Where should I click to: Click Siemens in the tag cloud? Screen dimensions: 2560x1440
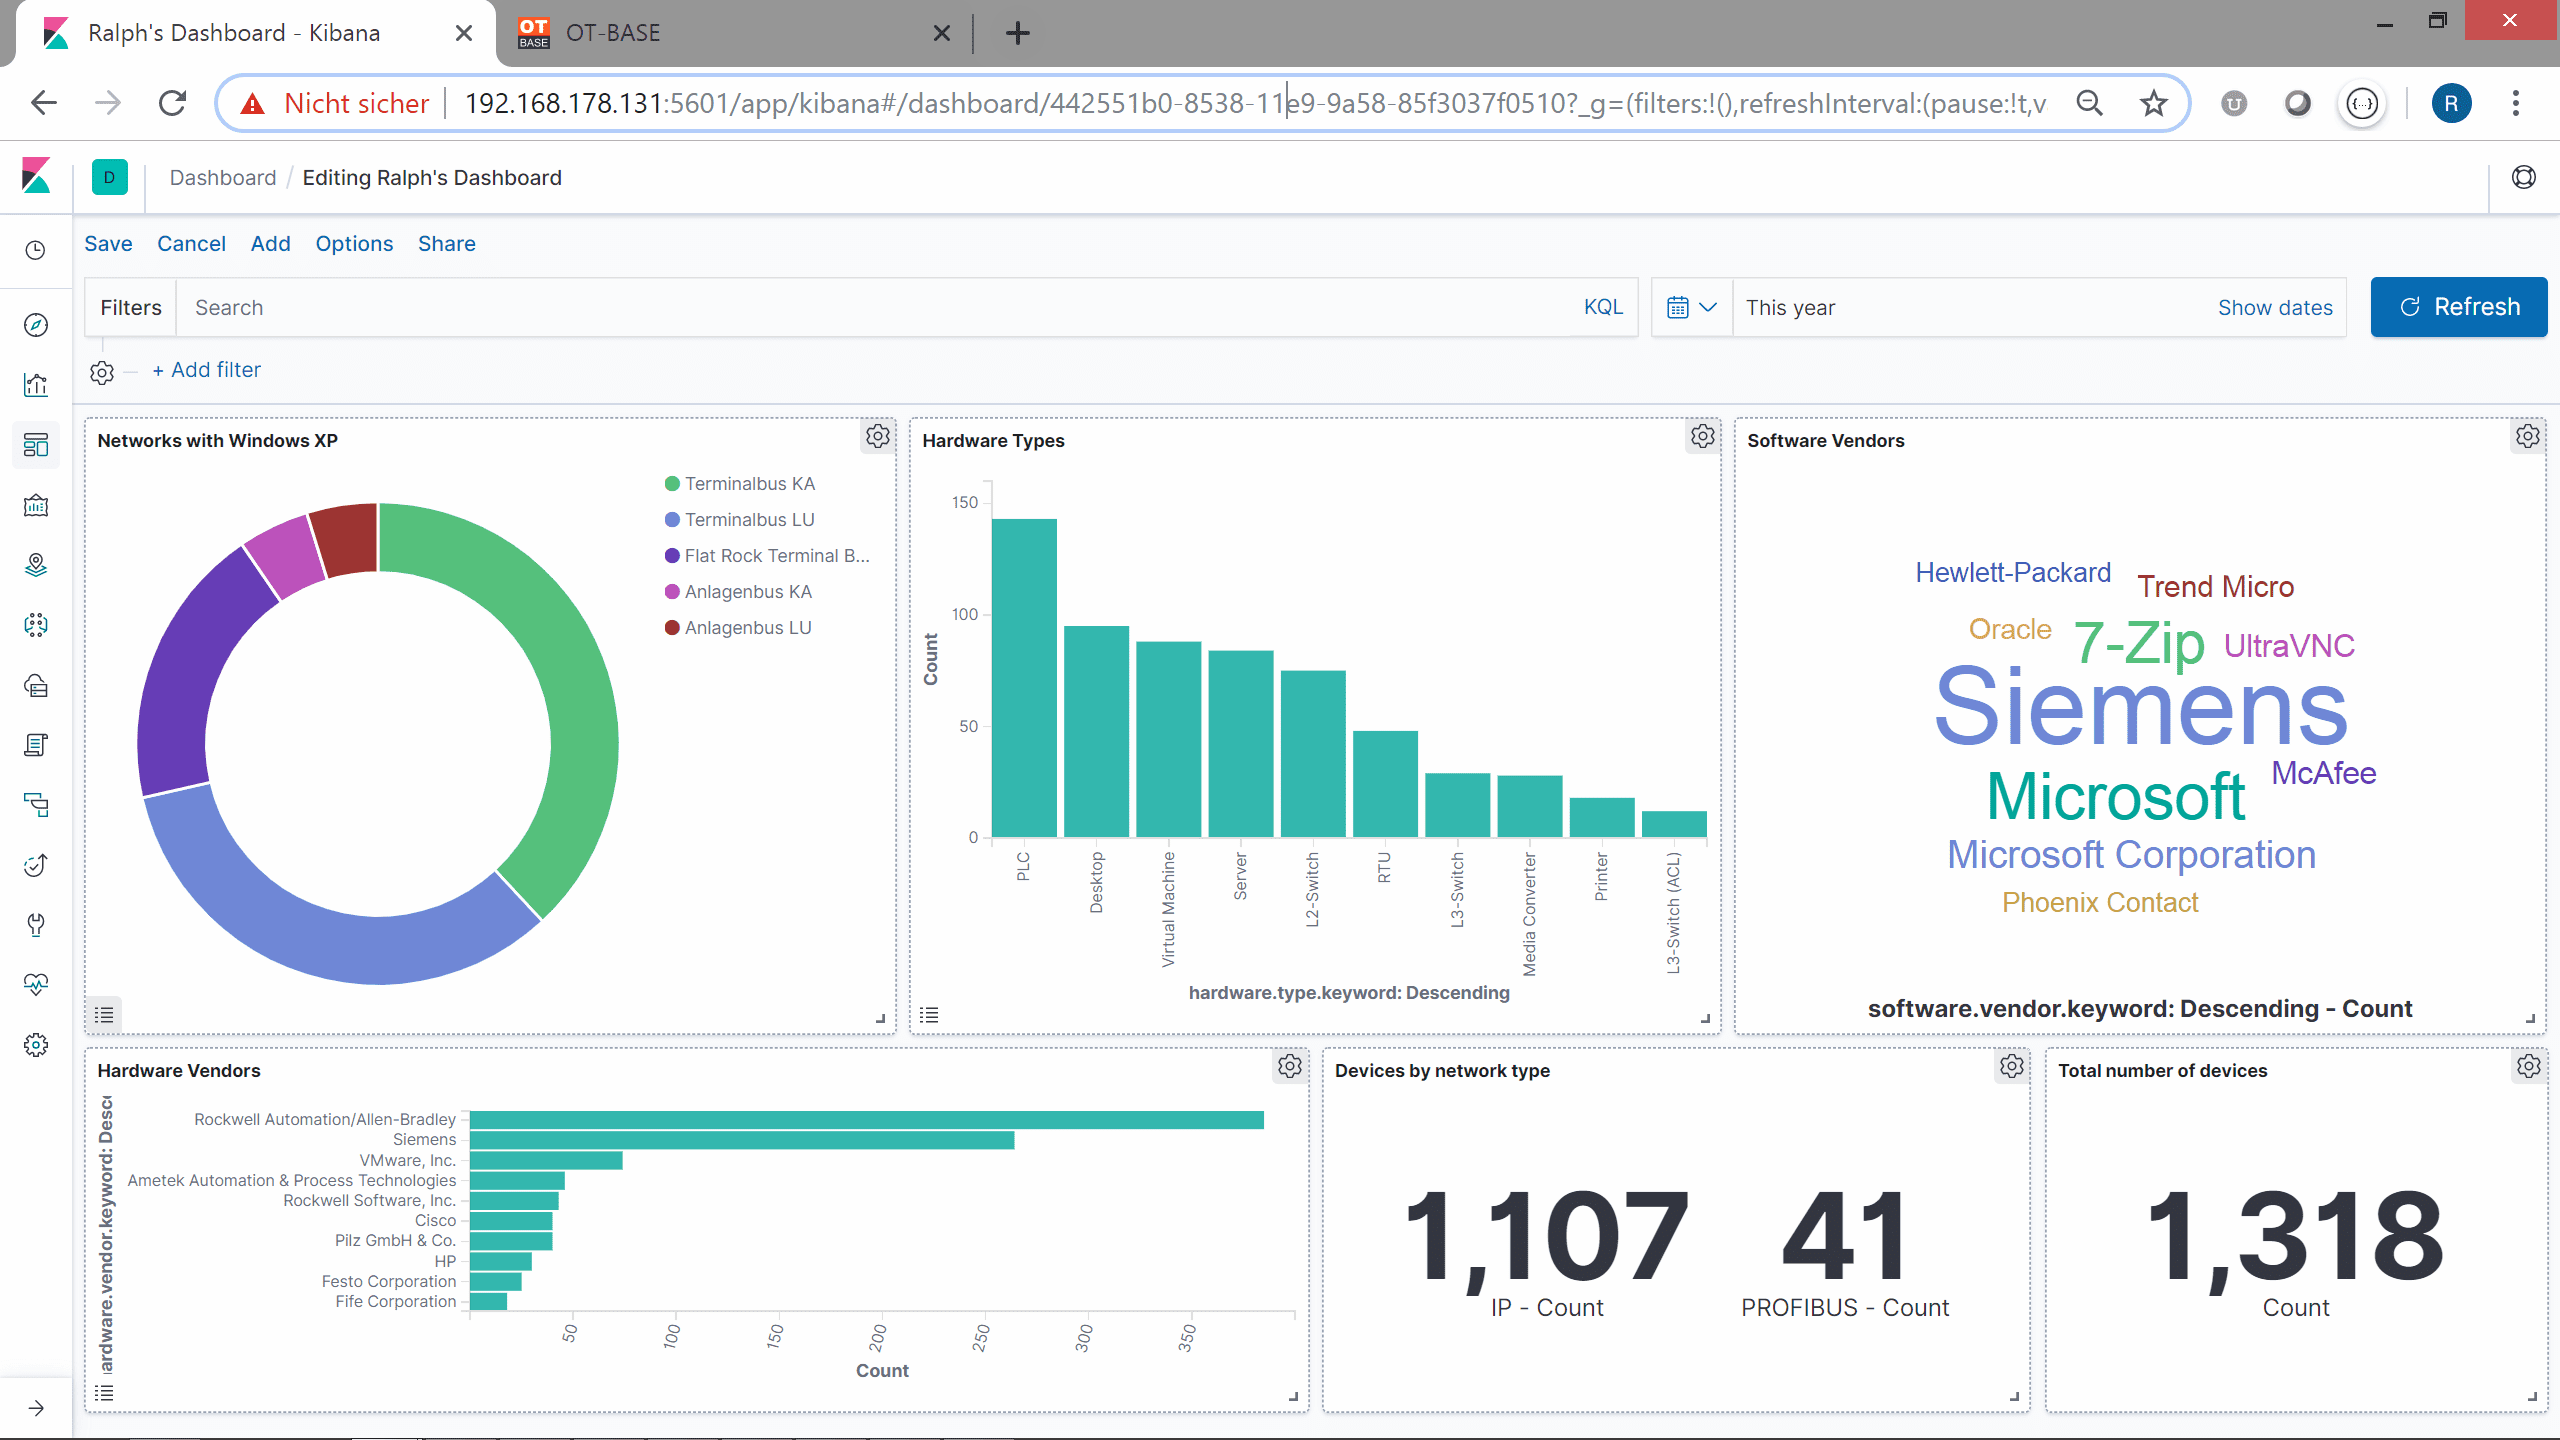[x=2141, y=706]
